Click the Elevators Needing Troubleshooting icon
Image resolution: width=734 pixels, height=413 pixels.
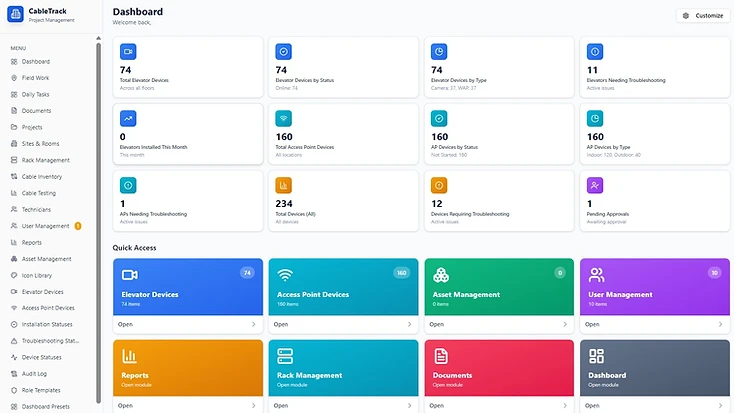click(595, 52)
